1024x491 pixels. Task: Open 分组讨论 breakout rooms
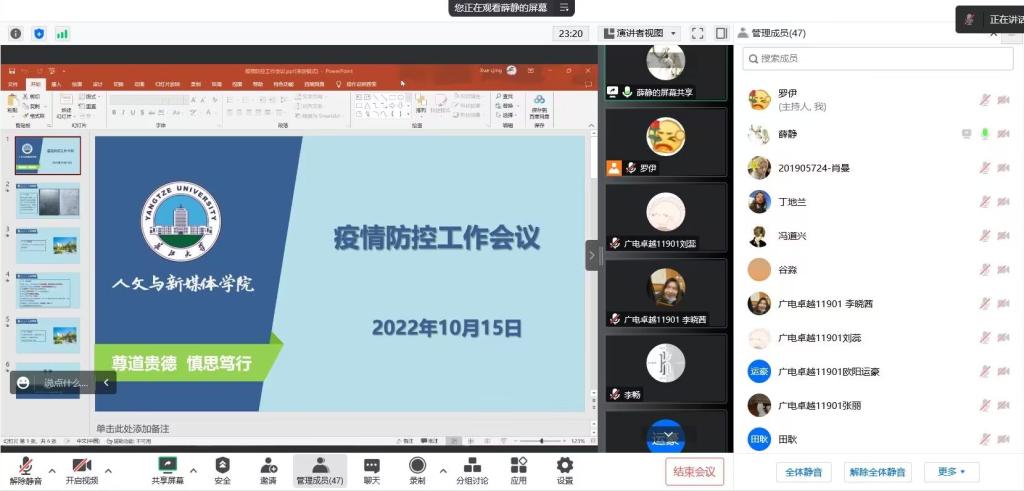click(x=472, y=470)
